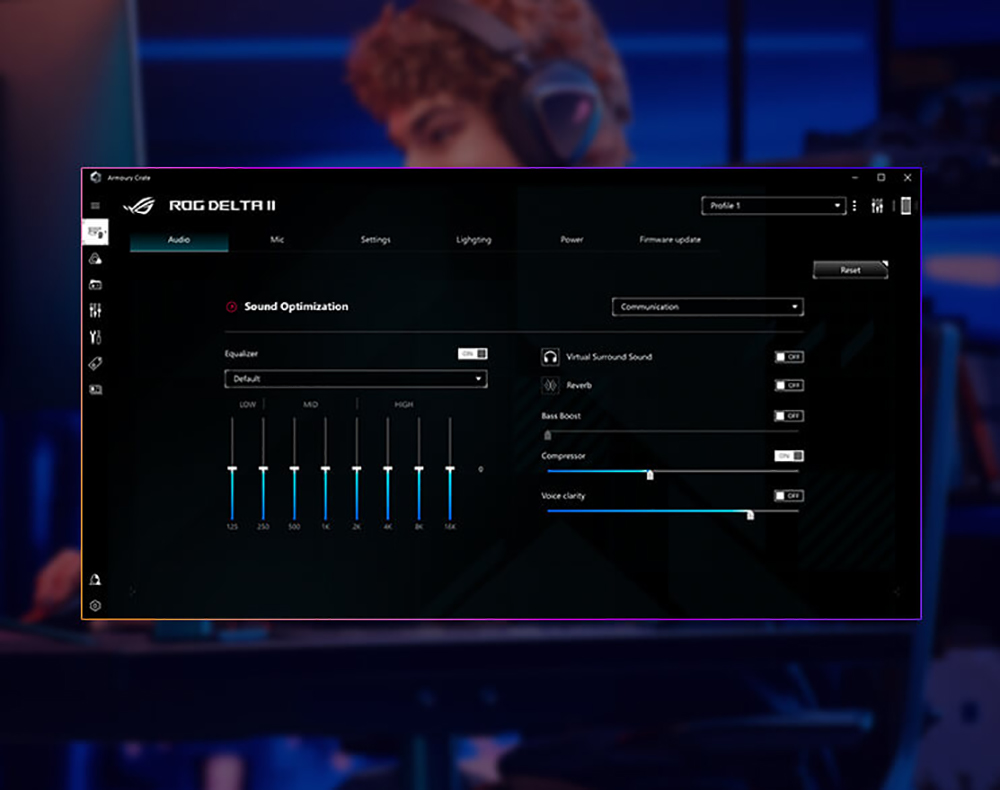Click the sliders icon in the sidebar
1000x790 pixels.
[97, 311]
